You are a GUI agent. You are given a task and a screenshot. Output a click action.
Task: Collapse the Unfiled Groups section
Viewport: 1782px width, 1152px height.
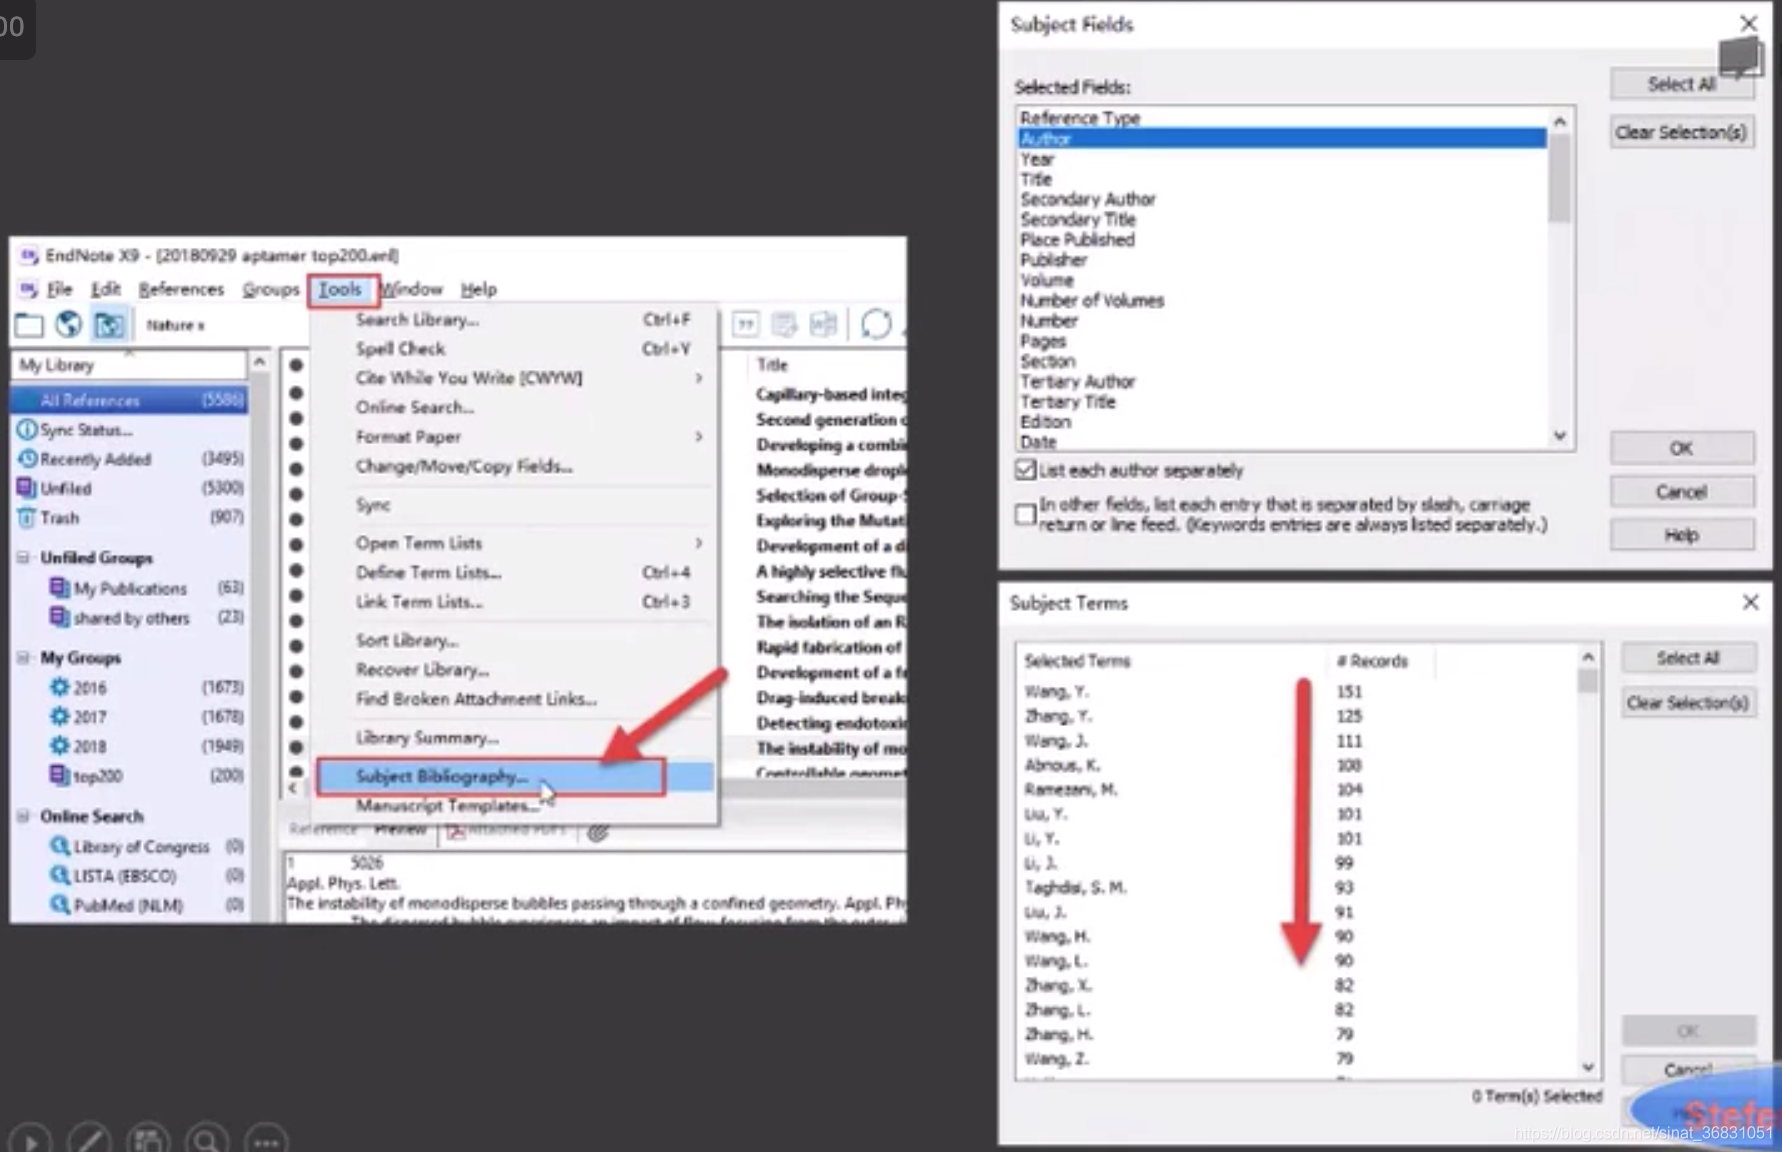click(x=23, y=557)
